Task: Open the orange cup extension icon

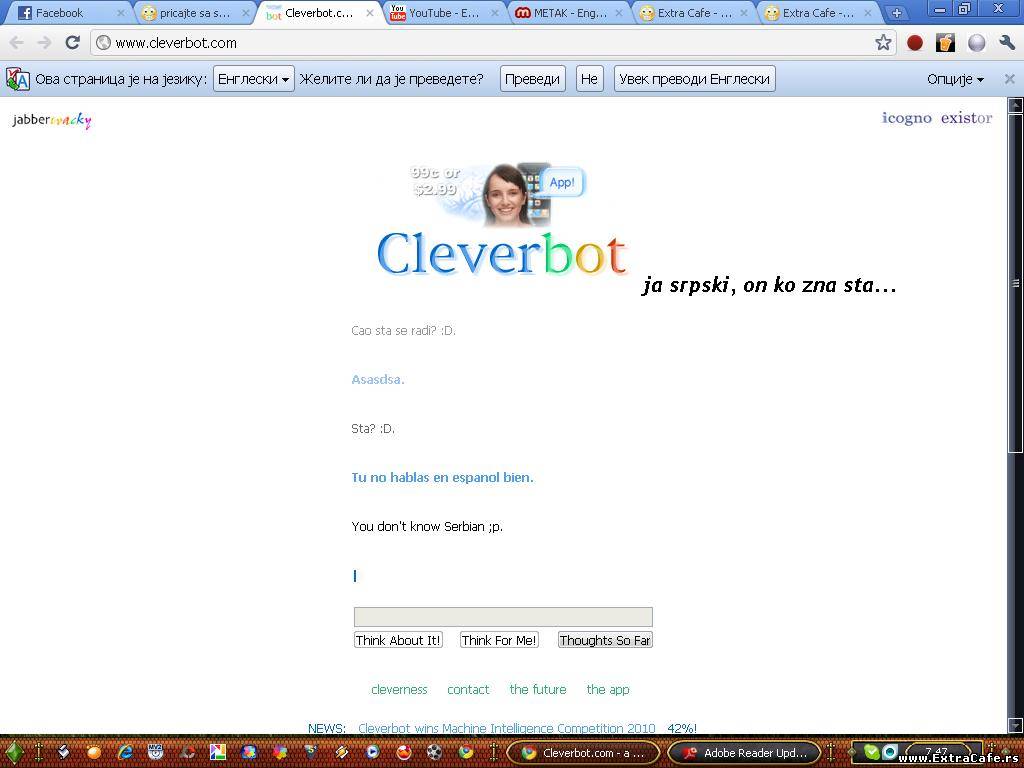Action: click(x=945, y=42)
